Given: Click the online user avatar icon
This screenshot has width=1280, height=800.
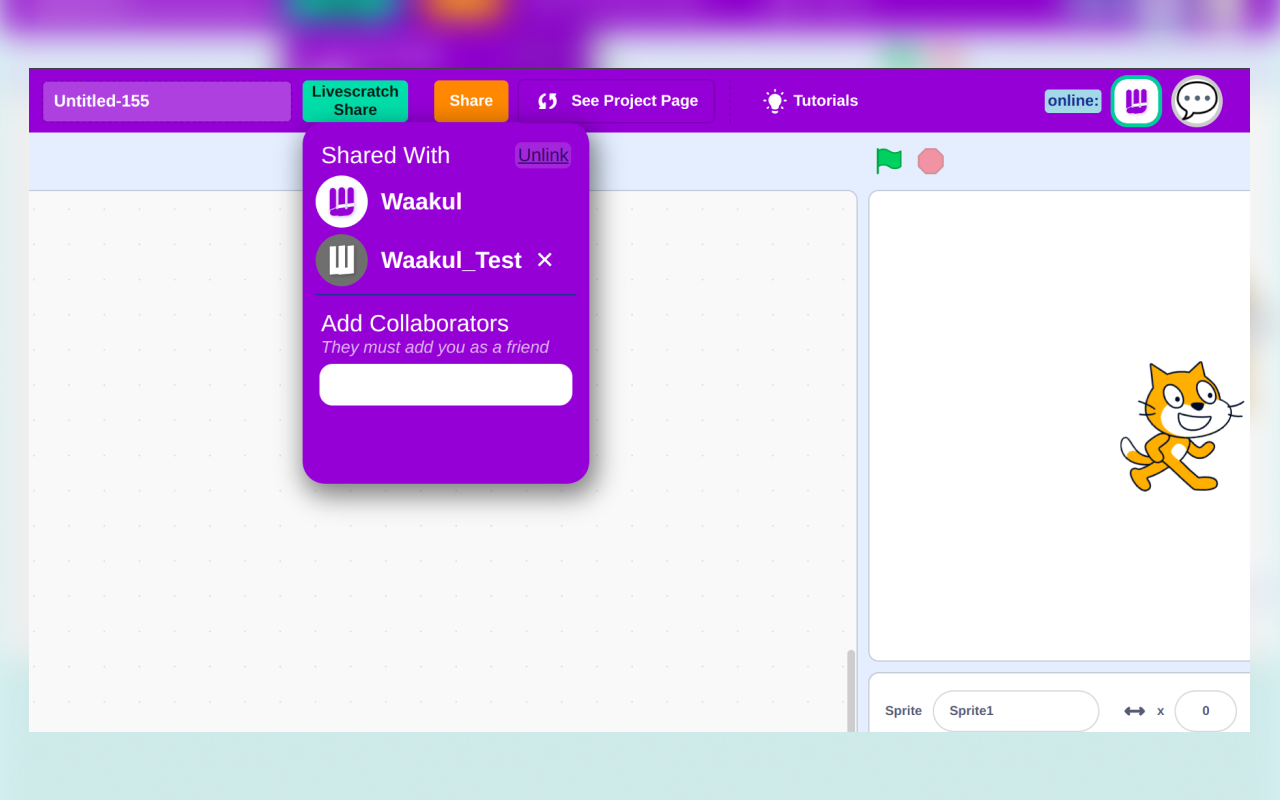Looking at the screenshot, I should coord(1136,101).
